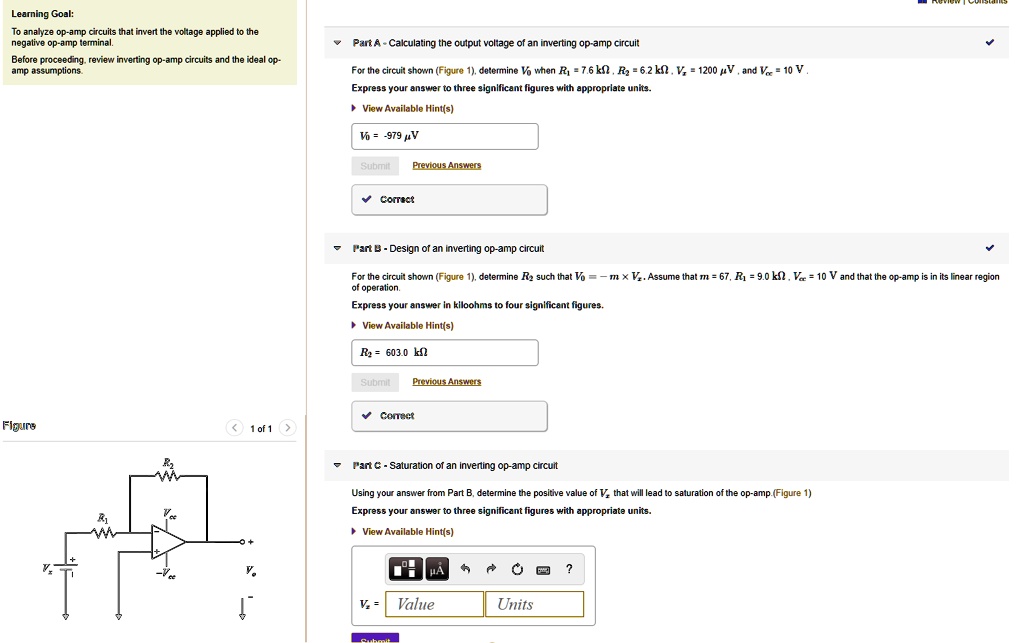Click the reset icon in the answer toolbar
Image resolution: width=1024 pixels, height=643 pixels.
coord(517,568)
